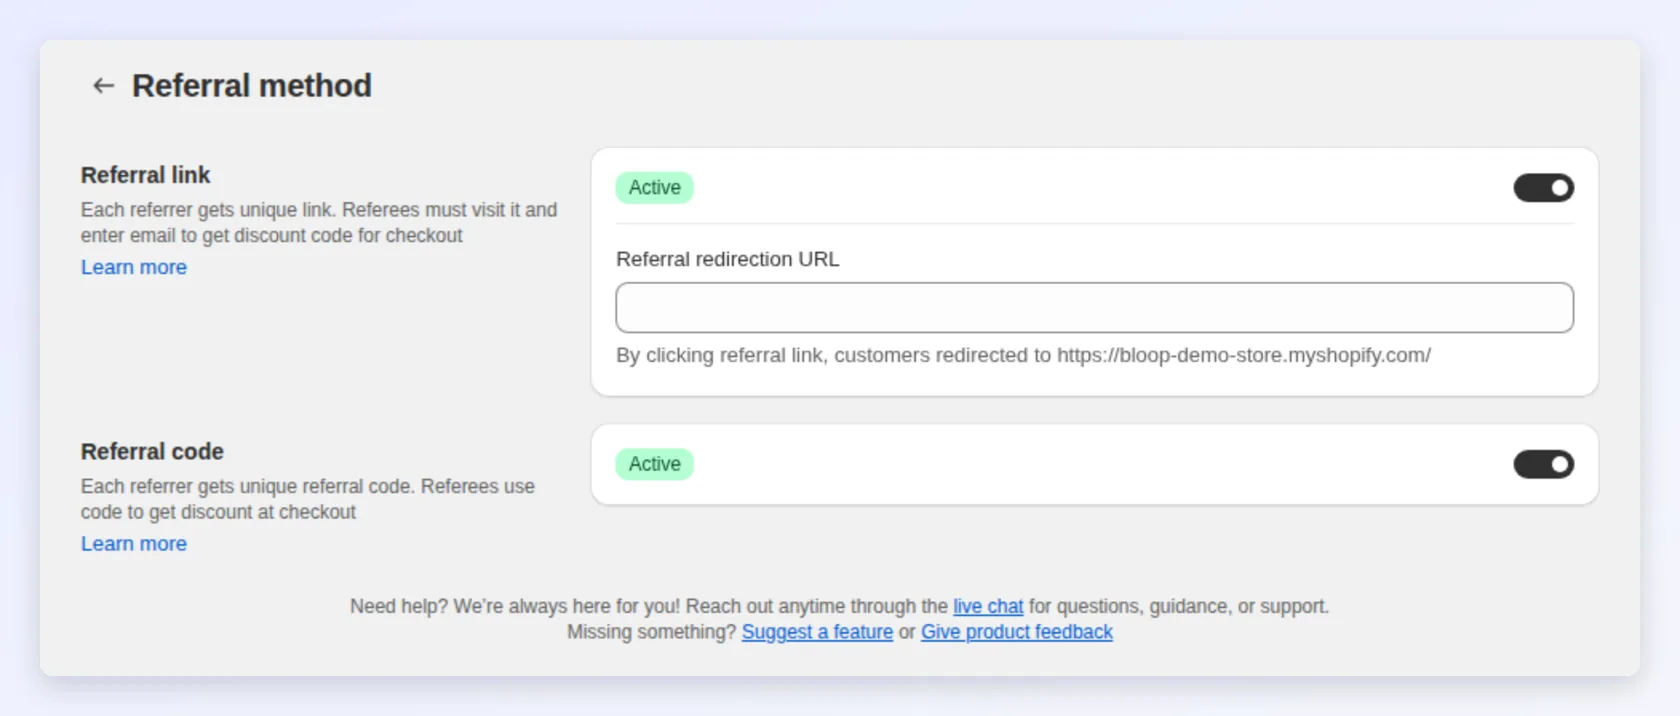Click the Referral code description about discount at checkout
Viewport: 1680px width, 716px height.
click(x=308, y=499)
